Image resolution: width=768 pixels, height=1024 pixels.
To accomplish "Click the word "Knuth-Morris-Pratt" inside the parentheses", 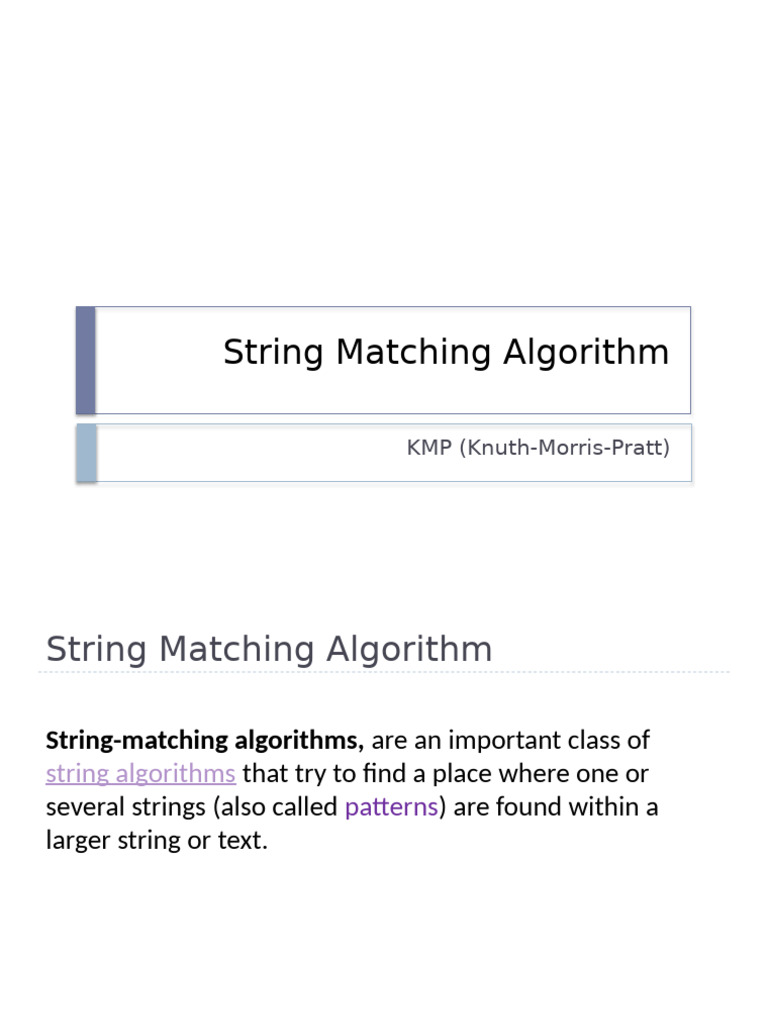I will [x=563, y=448].
